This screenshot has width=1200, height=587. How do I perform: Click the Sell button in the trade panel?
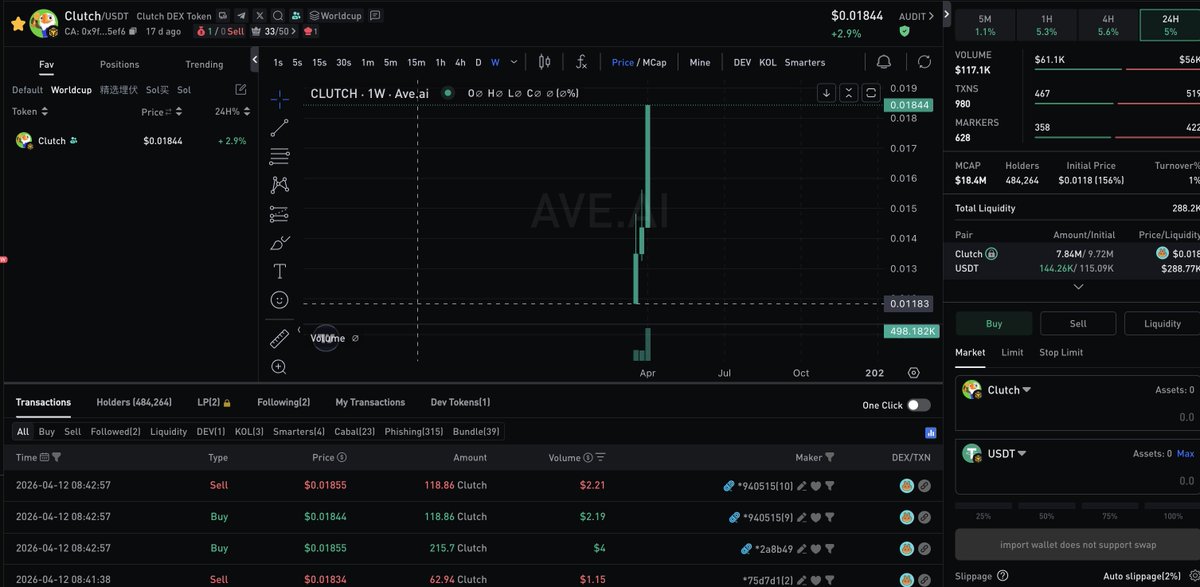click(1078, 324)
